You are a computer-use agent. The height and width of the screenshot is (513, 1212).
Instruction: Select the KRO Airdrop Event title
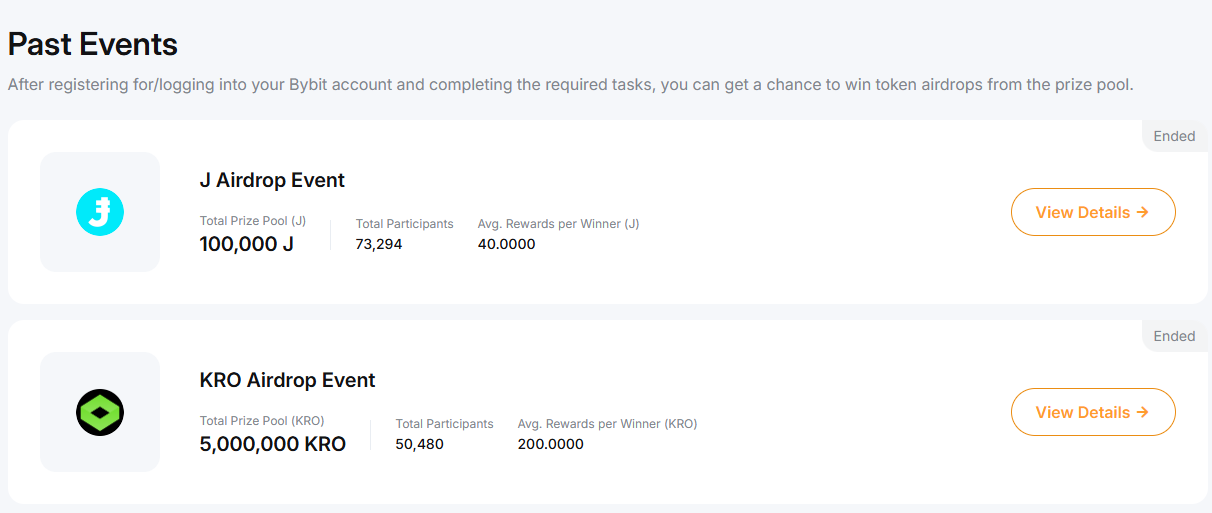coord(287,381)
